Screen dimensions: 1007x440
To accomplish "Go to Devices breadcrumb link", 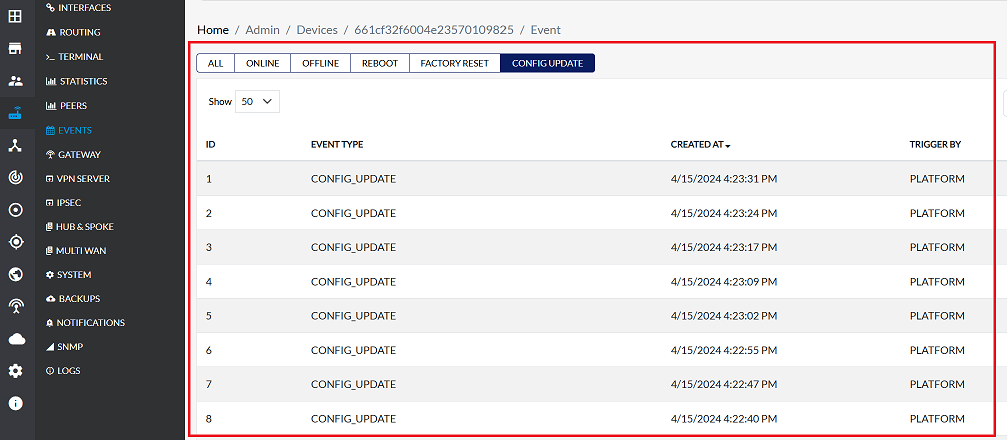I will [x=317, y=30].
